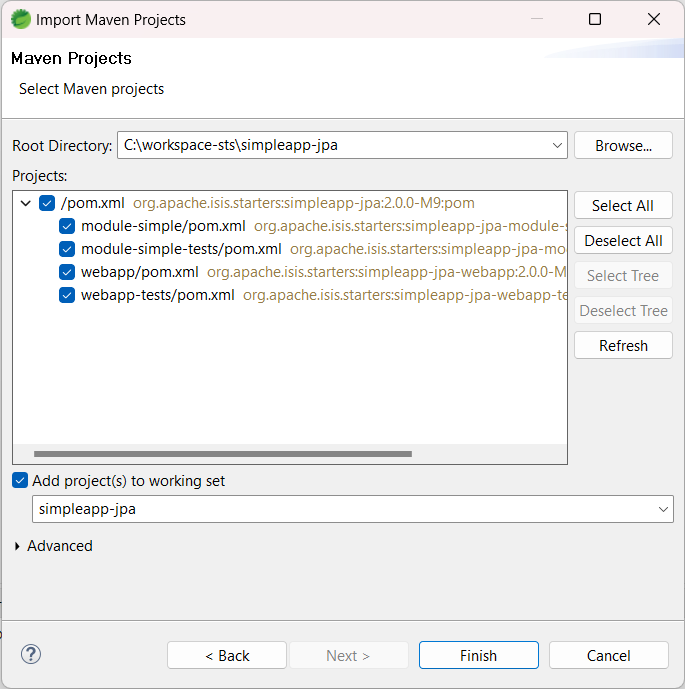Open the working set simpleapp-jpa dropdown
Image resolution: width=685 pixels, height=689 pixels.
[662, 509]
